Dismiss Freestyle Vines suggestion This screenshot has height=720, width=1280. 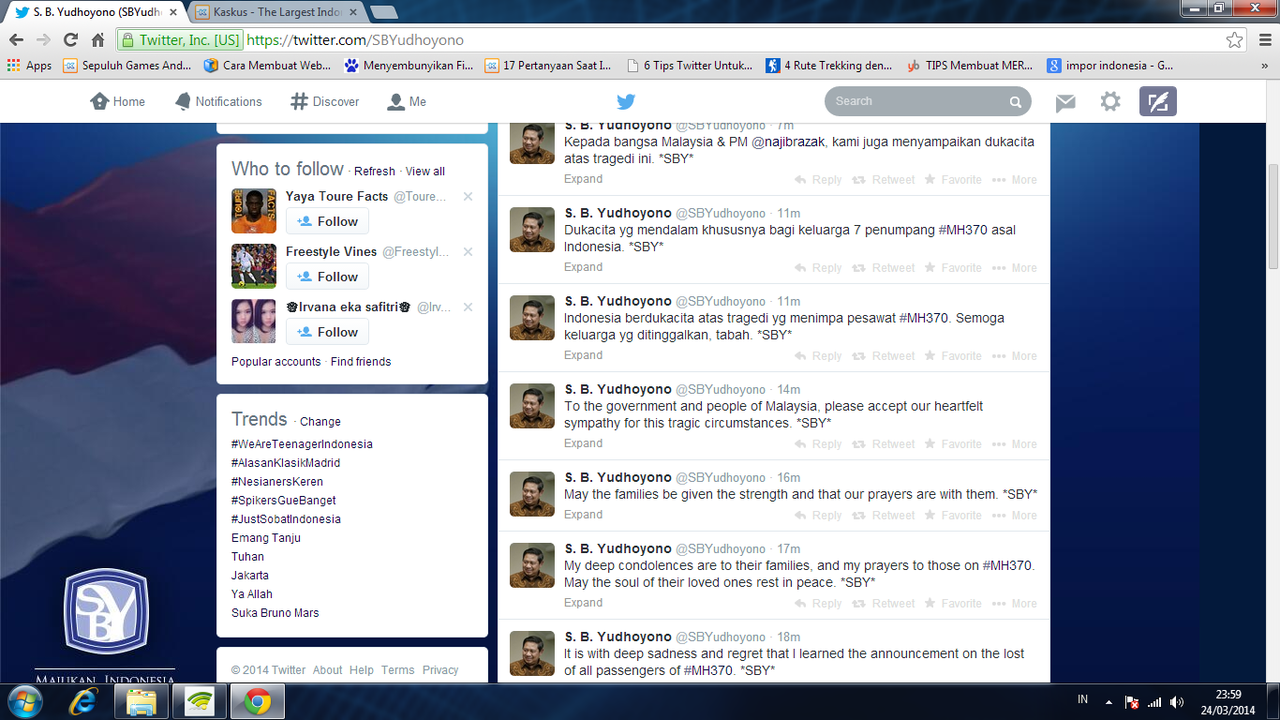tap(468, 252)
